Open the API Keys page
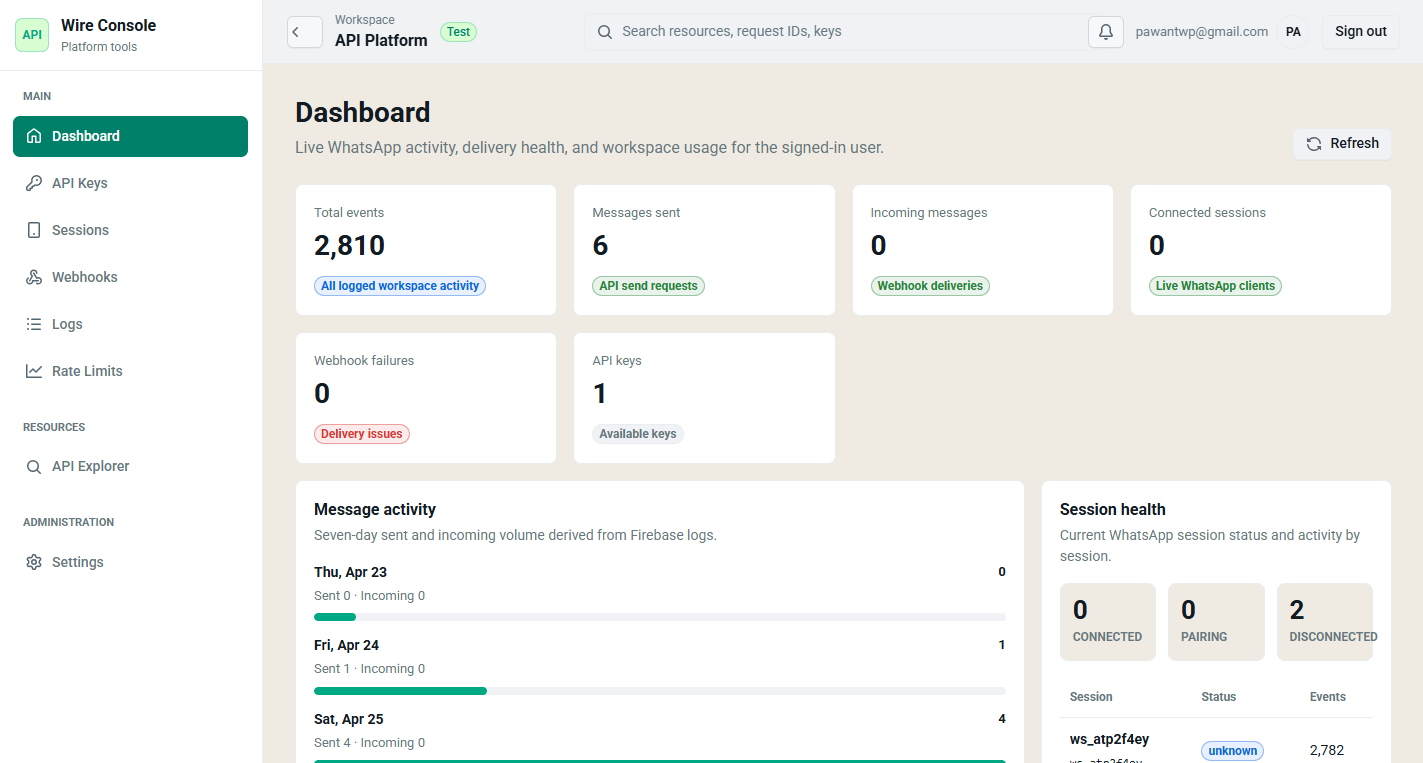This screenshot has height=763, width=1423. coord(130,183)
